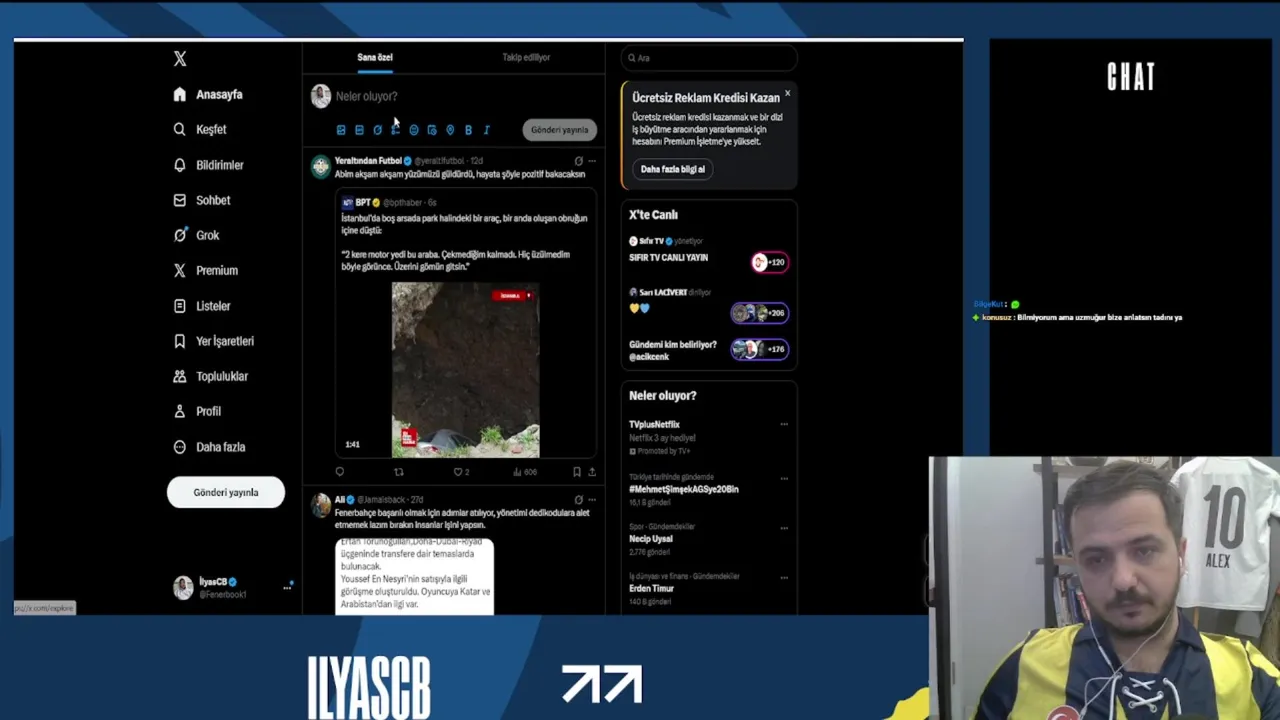1280x720 pixels.
Task: Open the TVplusNetflix promoted trend
Action: tap(654, 424)
